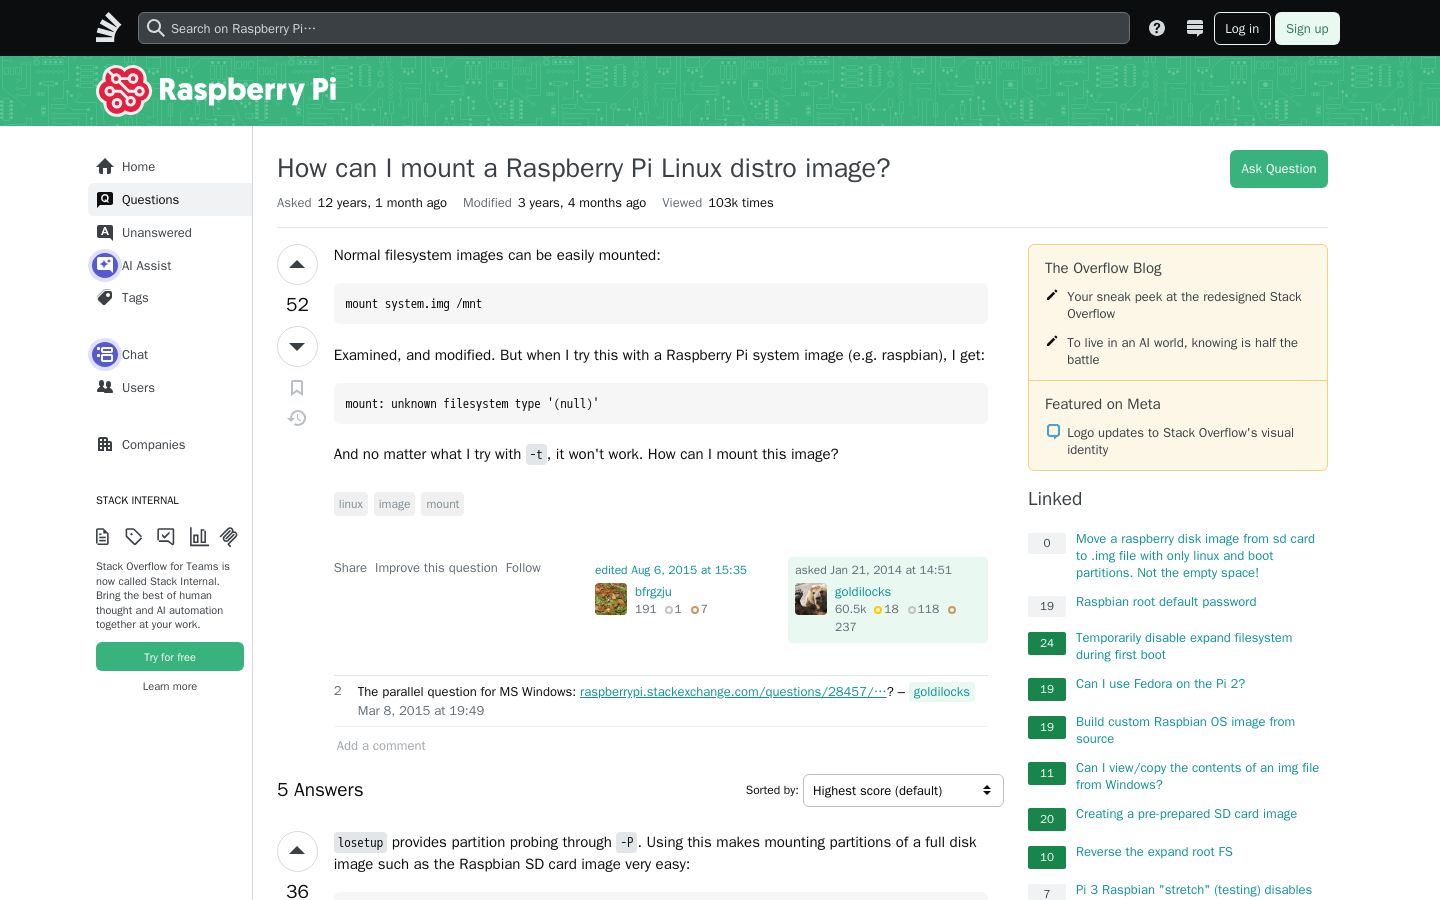Open bfrgzju's user profile link
1440x900 pixels.
pos(653,592)
